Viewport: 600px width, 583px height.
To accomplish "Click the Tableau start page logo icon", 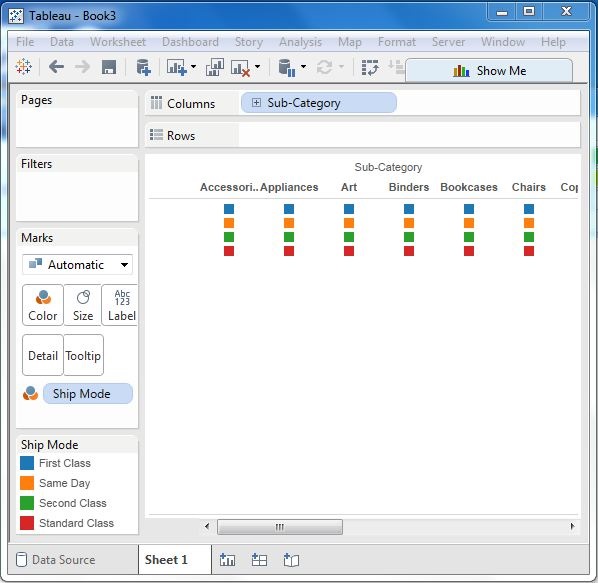I will click(x=24, y=67).
